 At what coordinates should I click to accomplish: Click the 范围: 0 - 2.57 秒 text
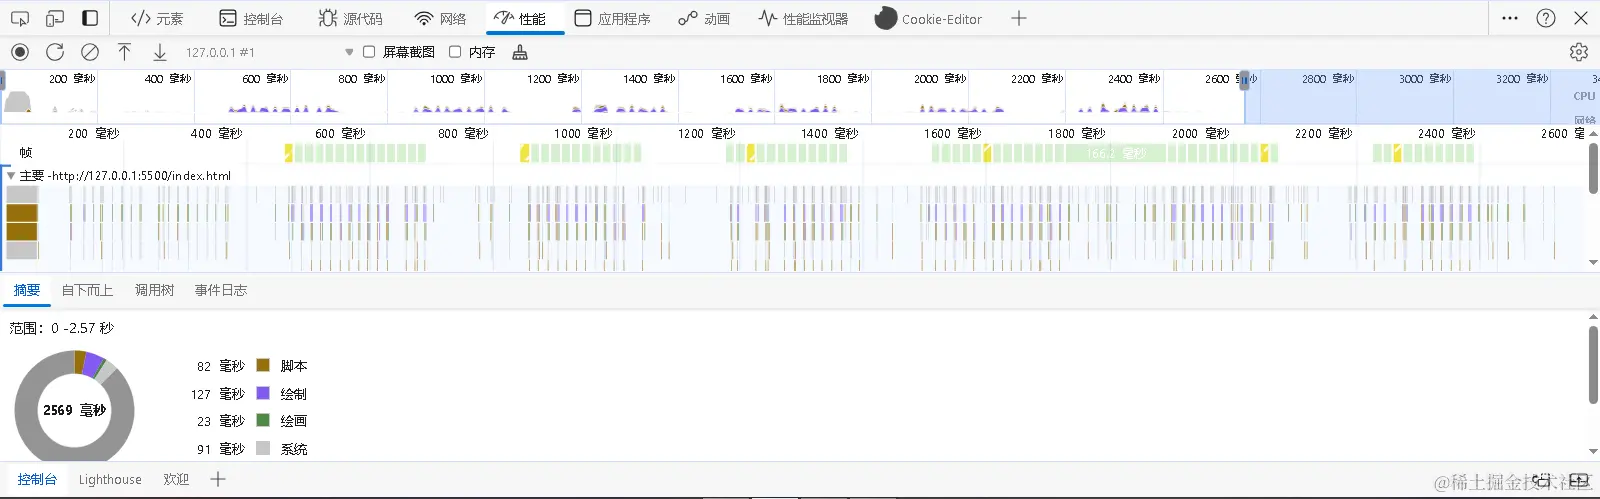(x=61, y=328)
